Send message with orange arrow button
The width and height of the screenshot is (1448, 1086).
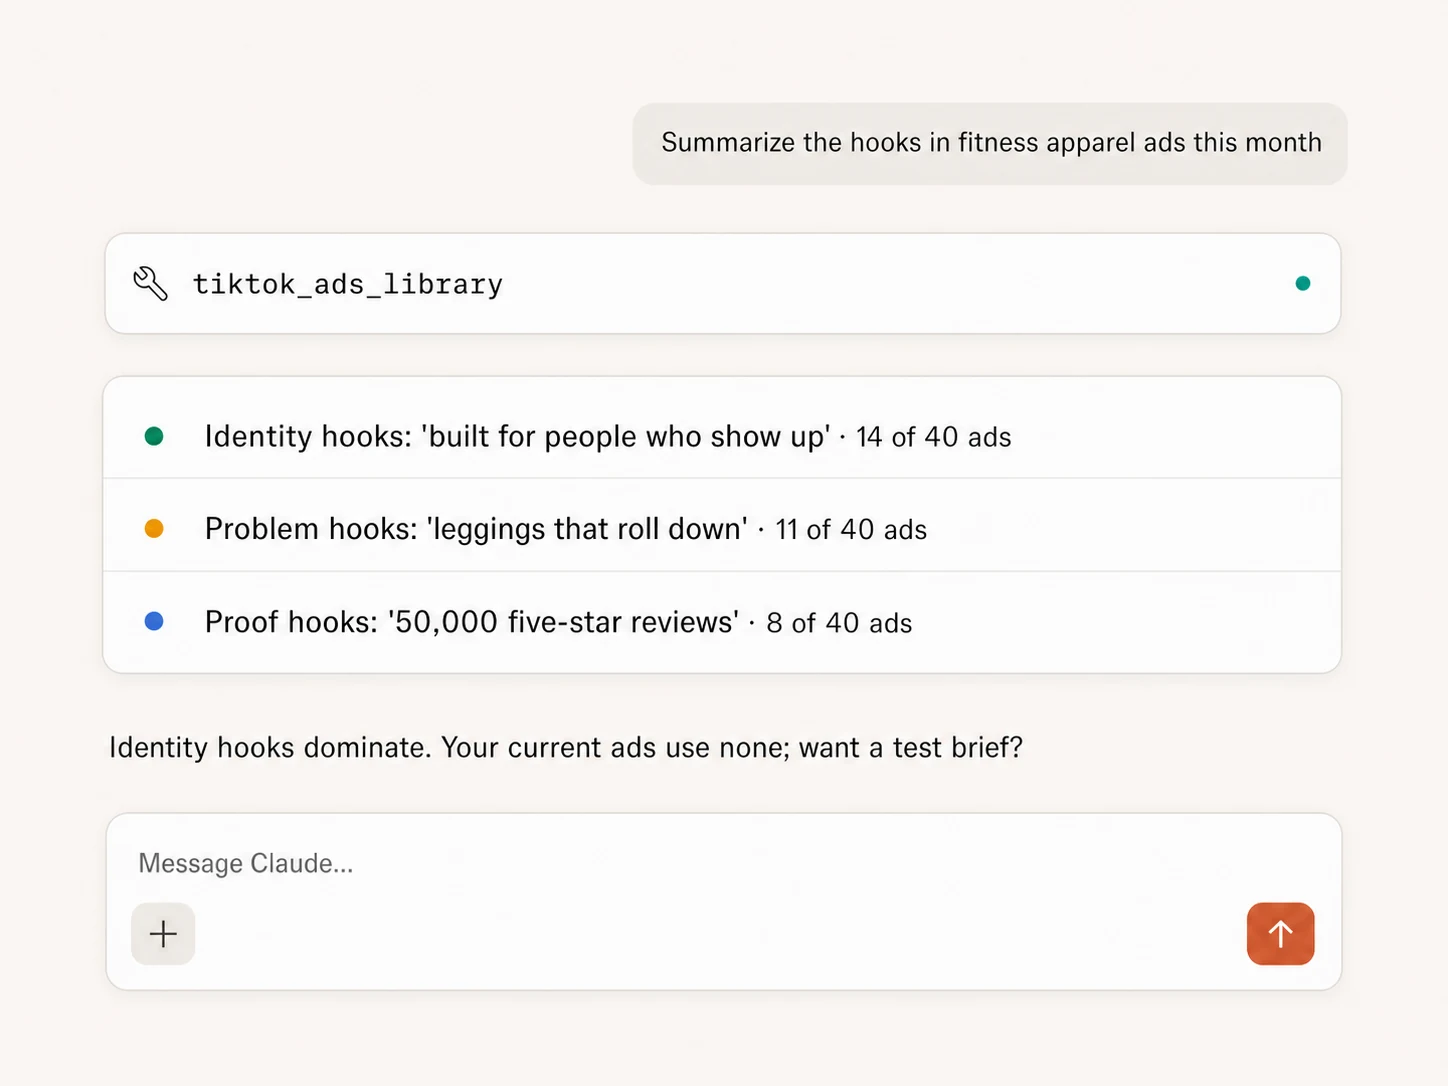point(1280,934)
